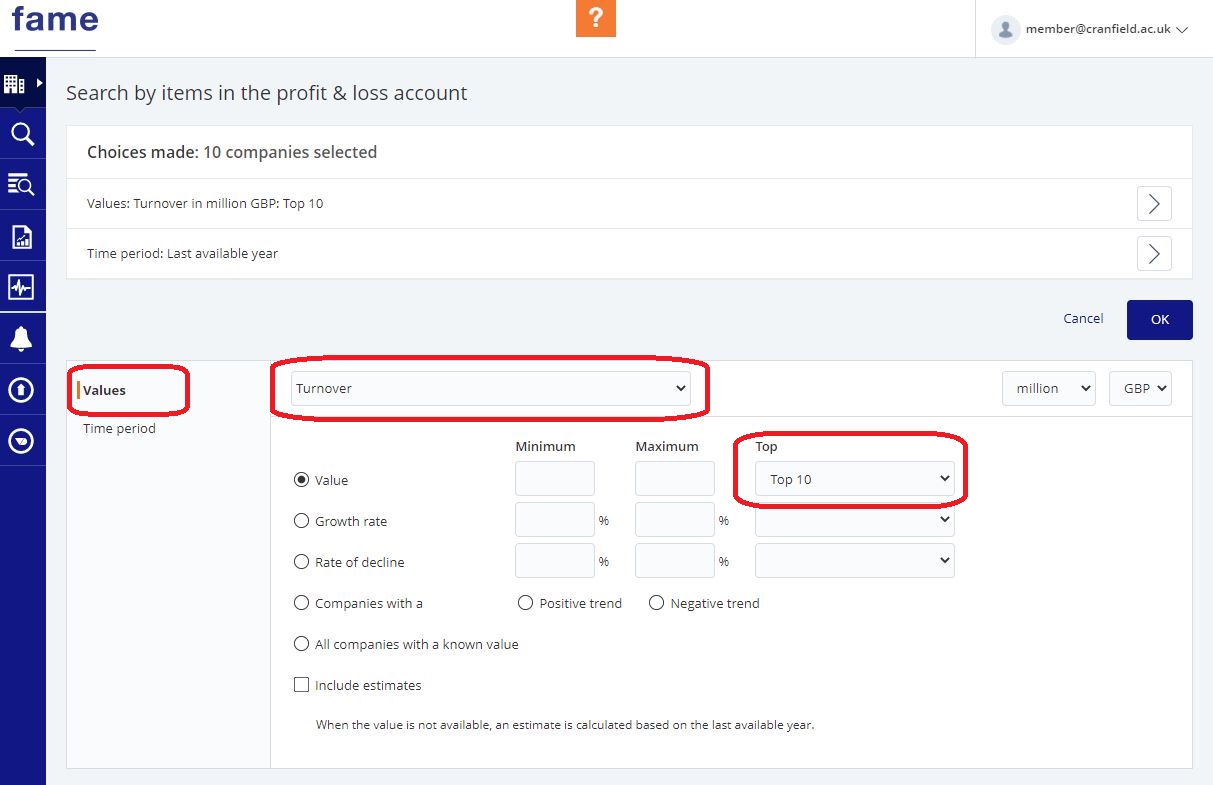
Task: Change the million units dropdown
Action: point(1048,388)
